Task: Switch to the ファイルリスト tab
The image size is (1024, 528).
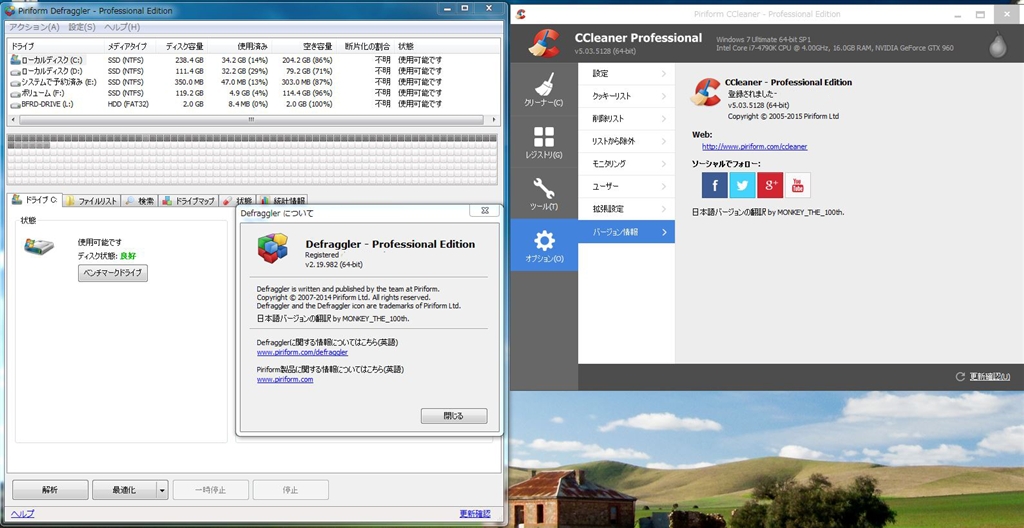Action: pos(91,201)
